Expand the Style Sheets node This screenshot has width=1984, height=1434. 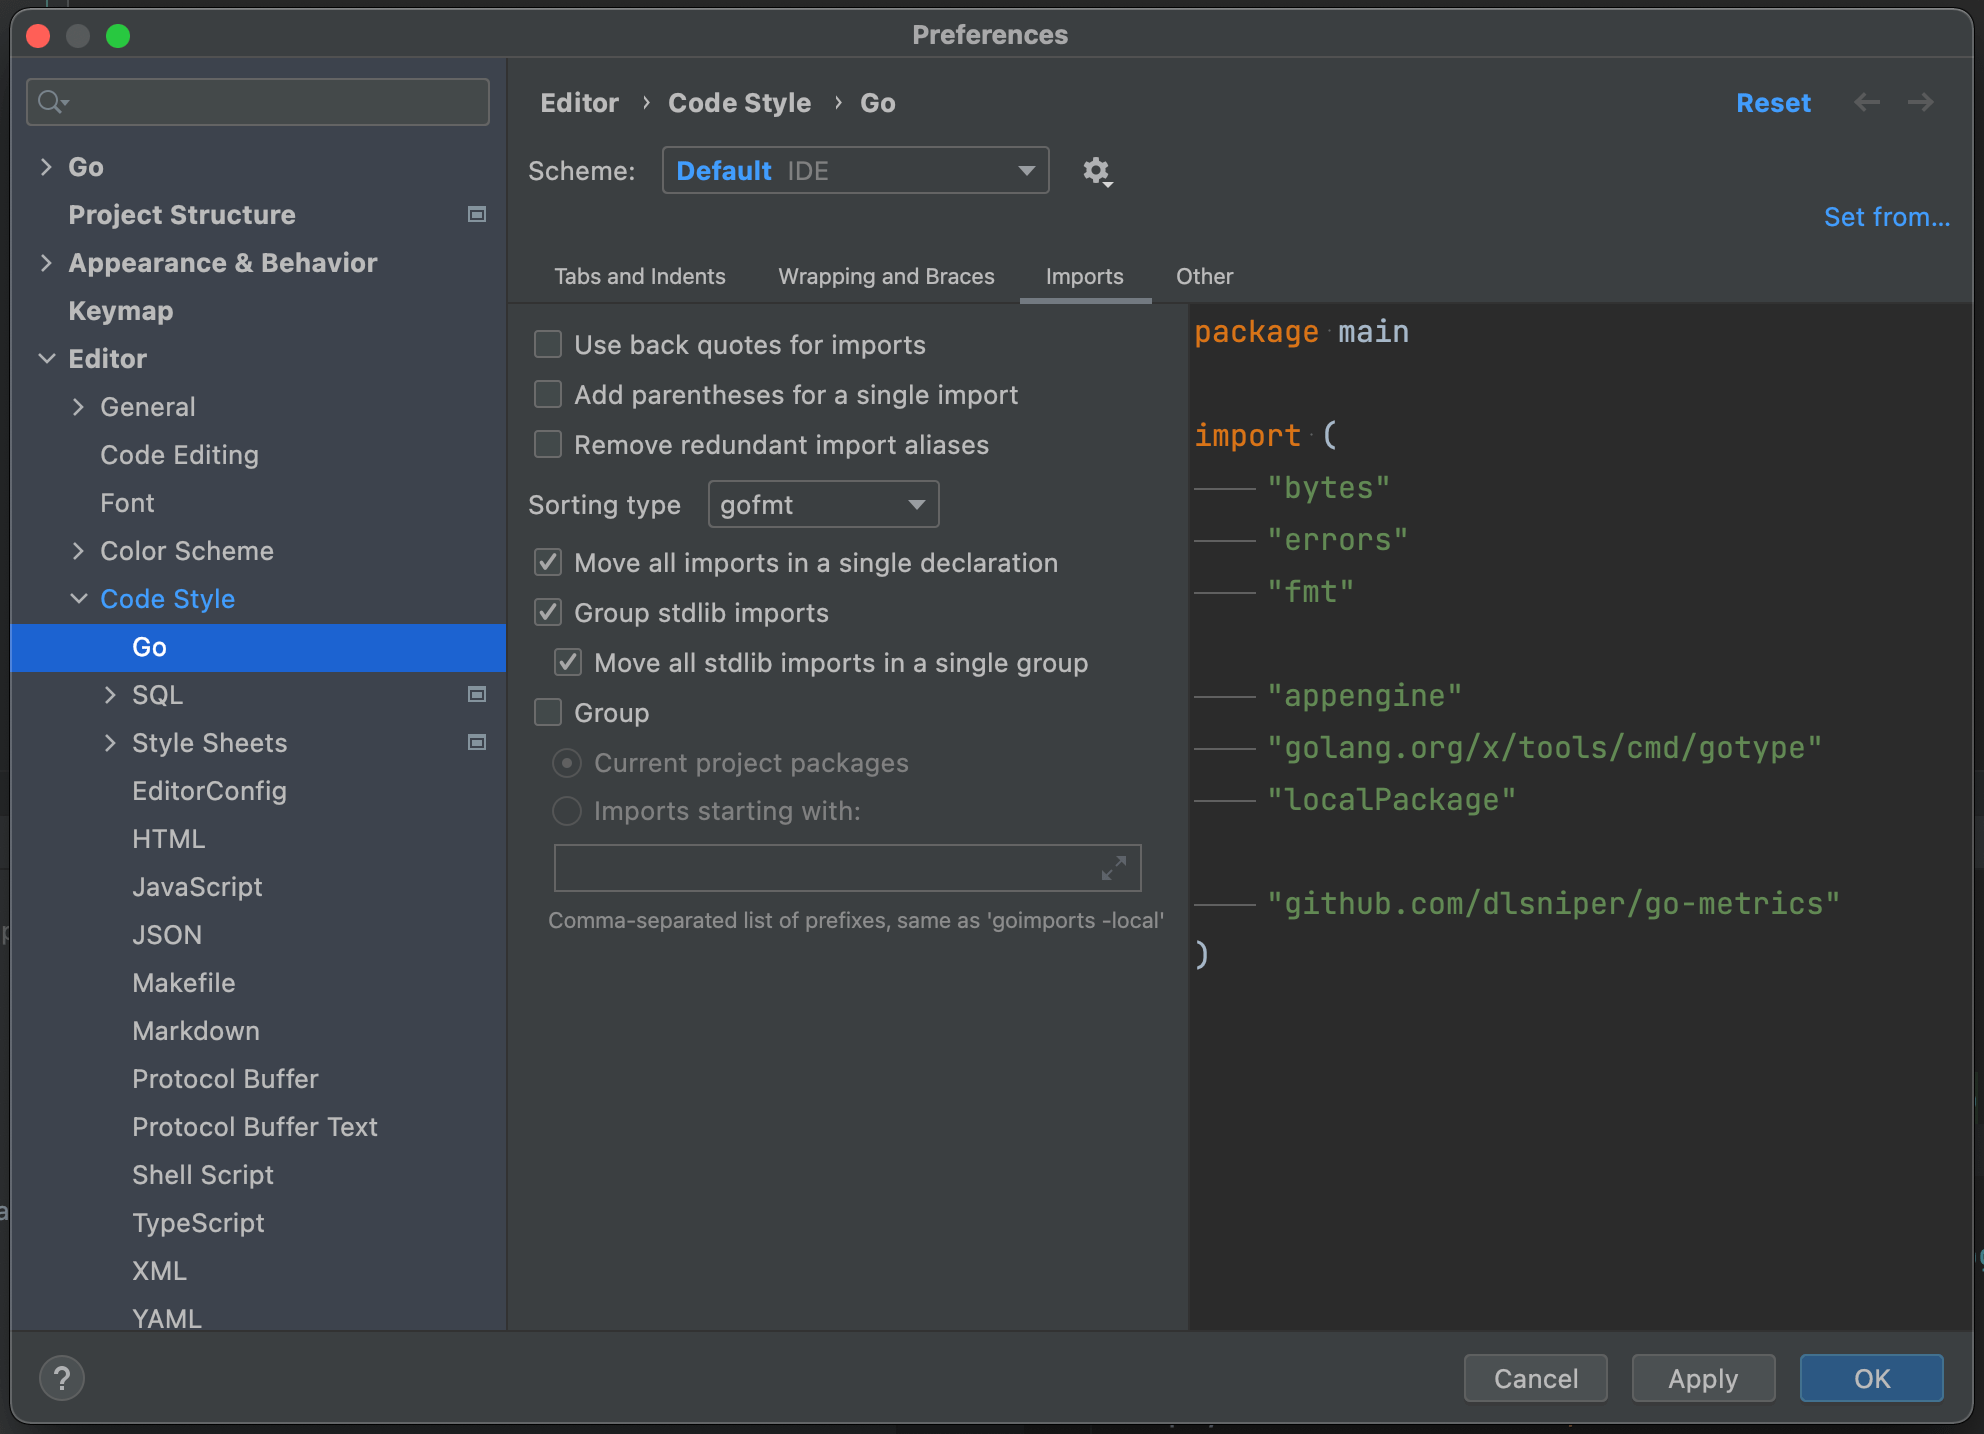tap(110, 743)
